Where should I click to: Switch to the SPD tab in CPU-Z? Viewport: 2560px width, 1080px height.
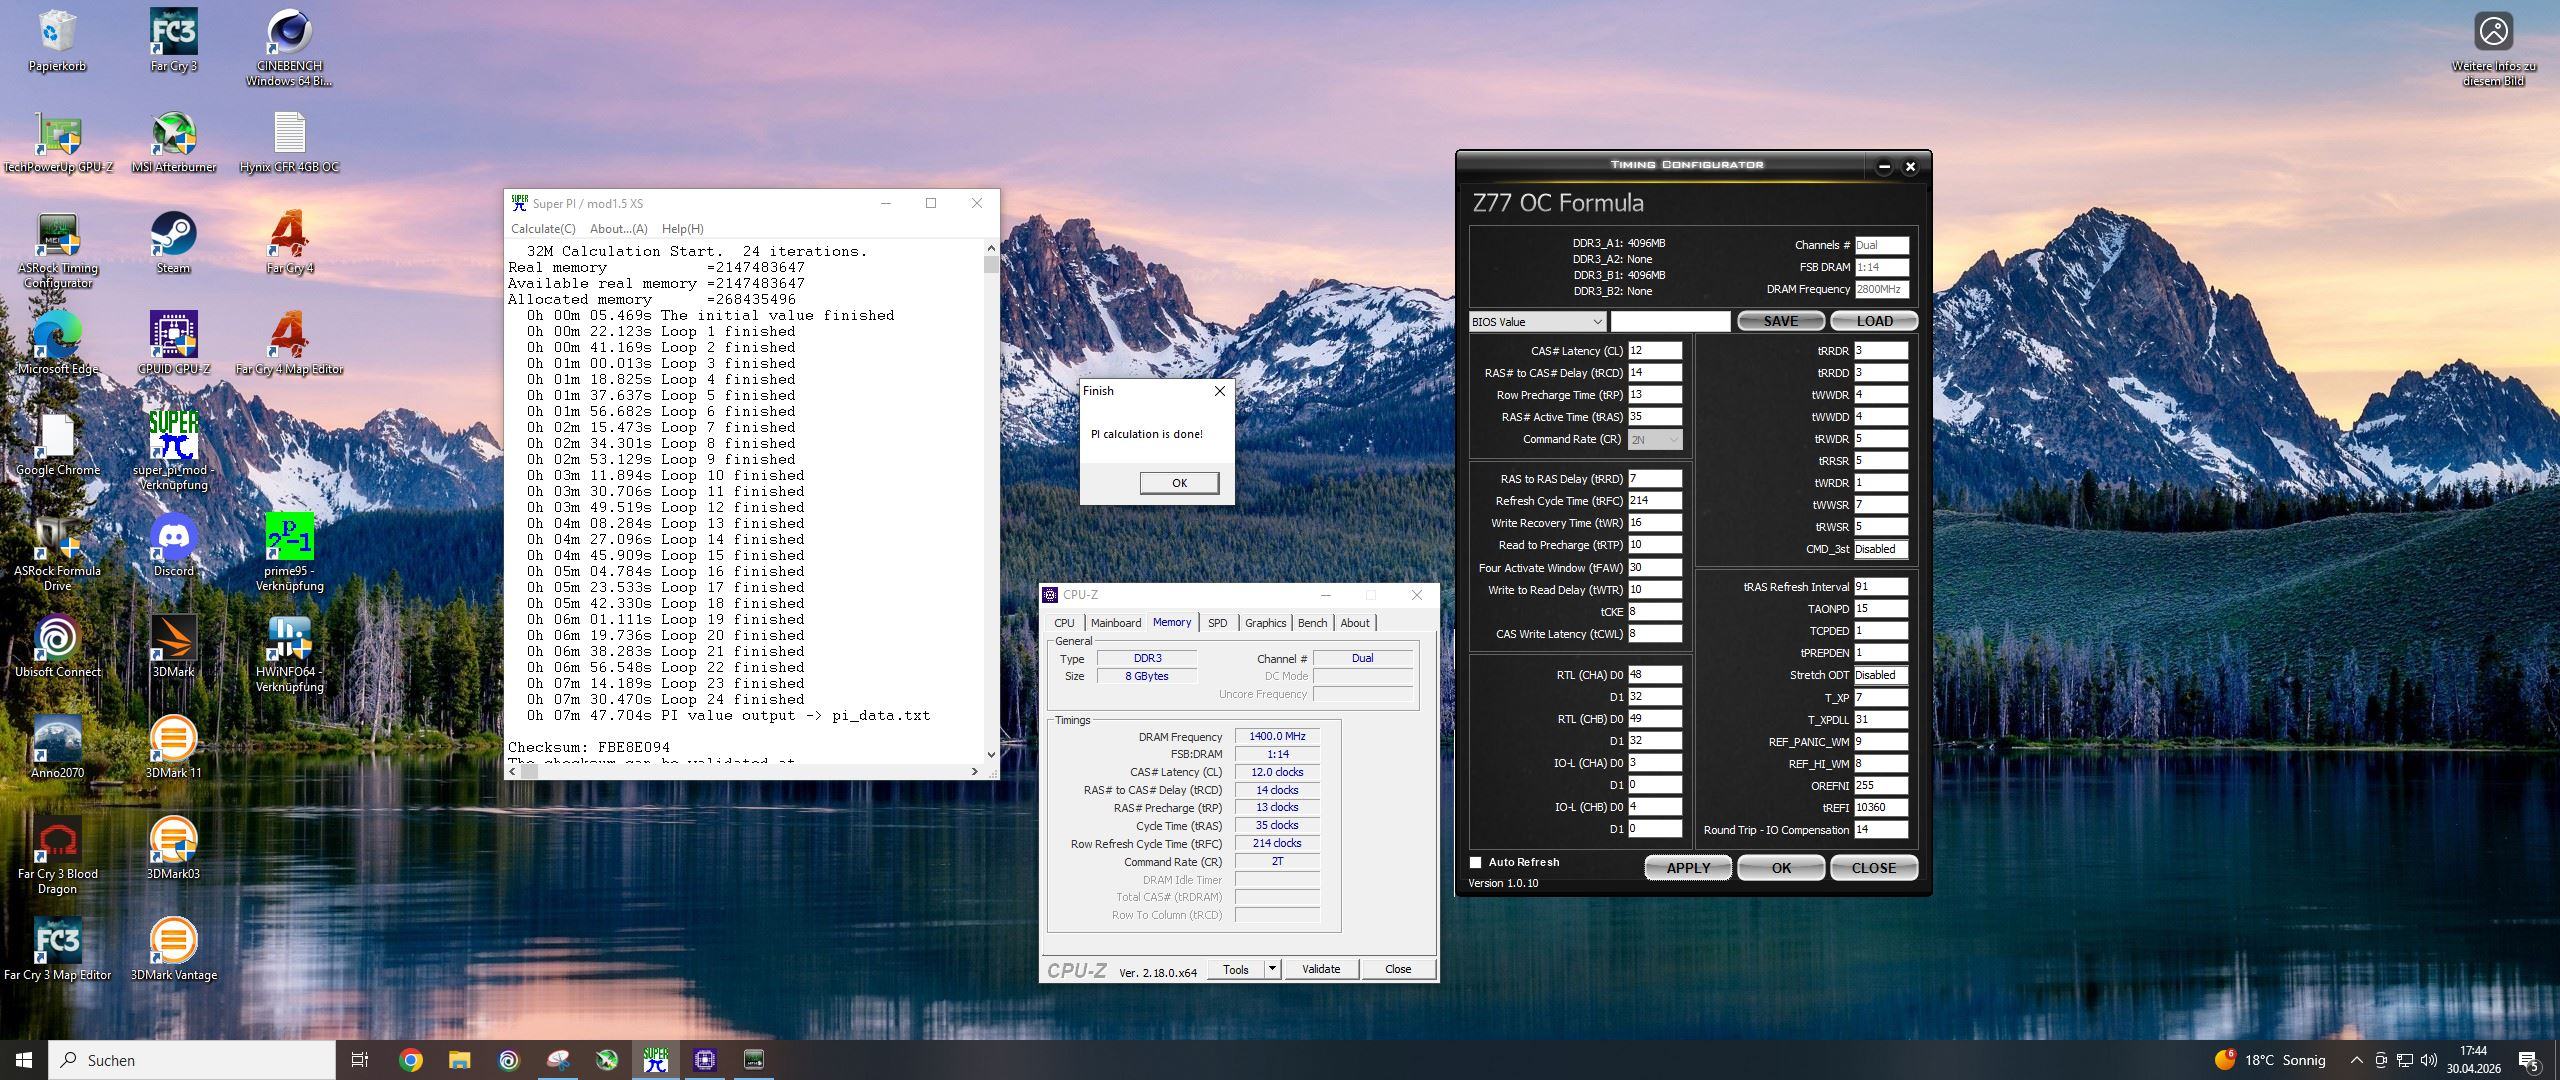[x=1217, y=623]
